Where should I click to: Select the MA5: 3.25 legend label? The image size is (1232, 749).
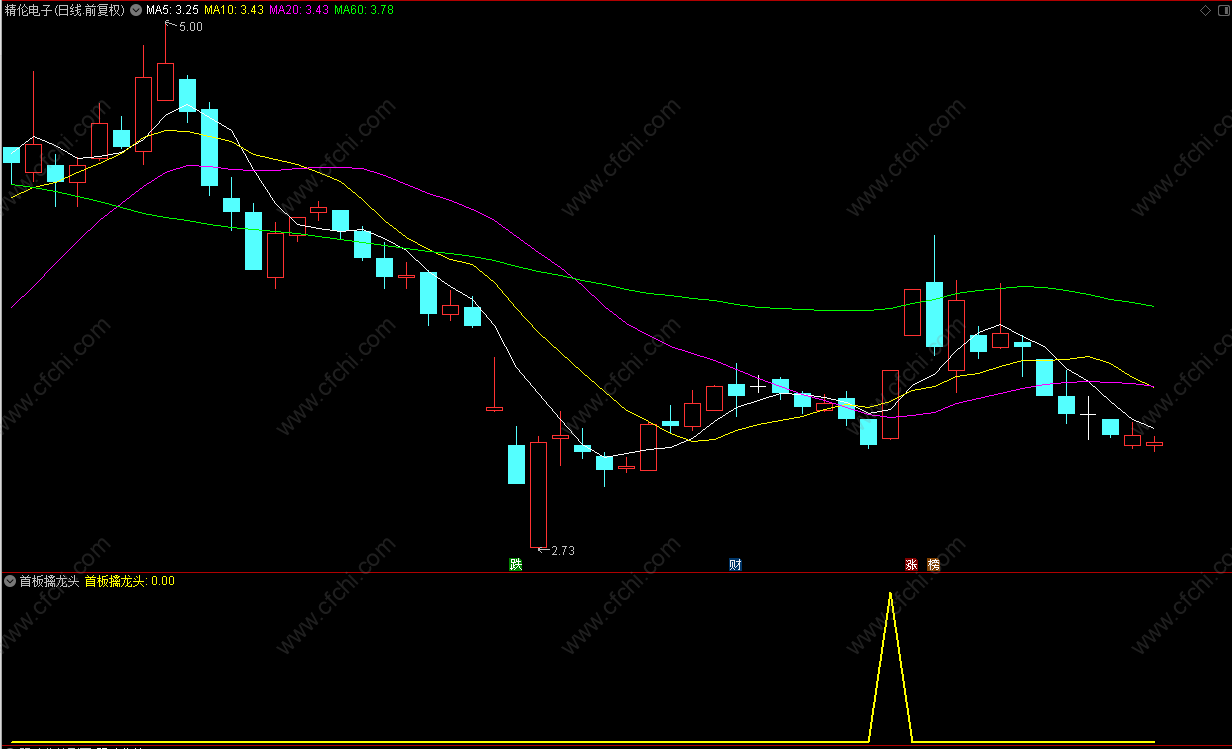pos(172,10)
